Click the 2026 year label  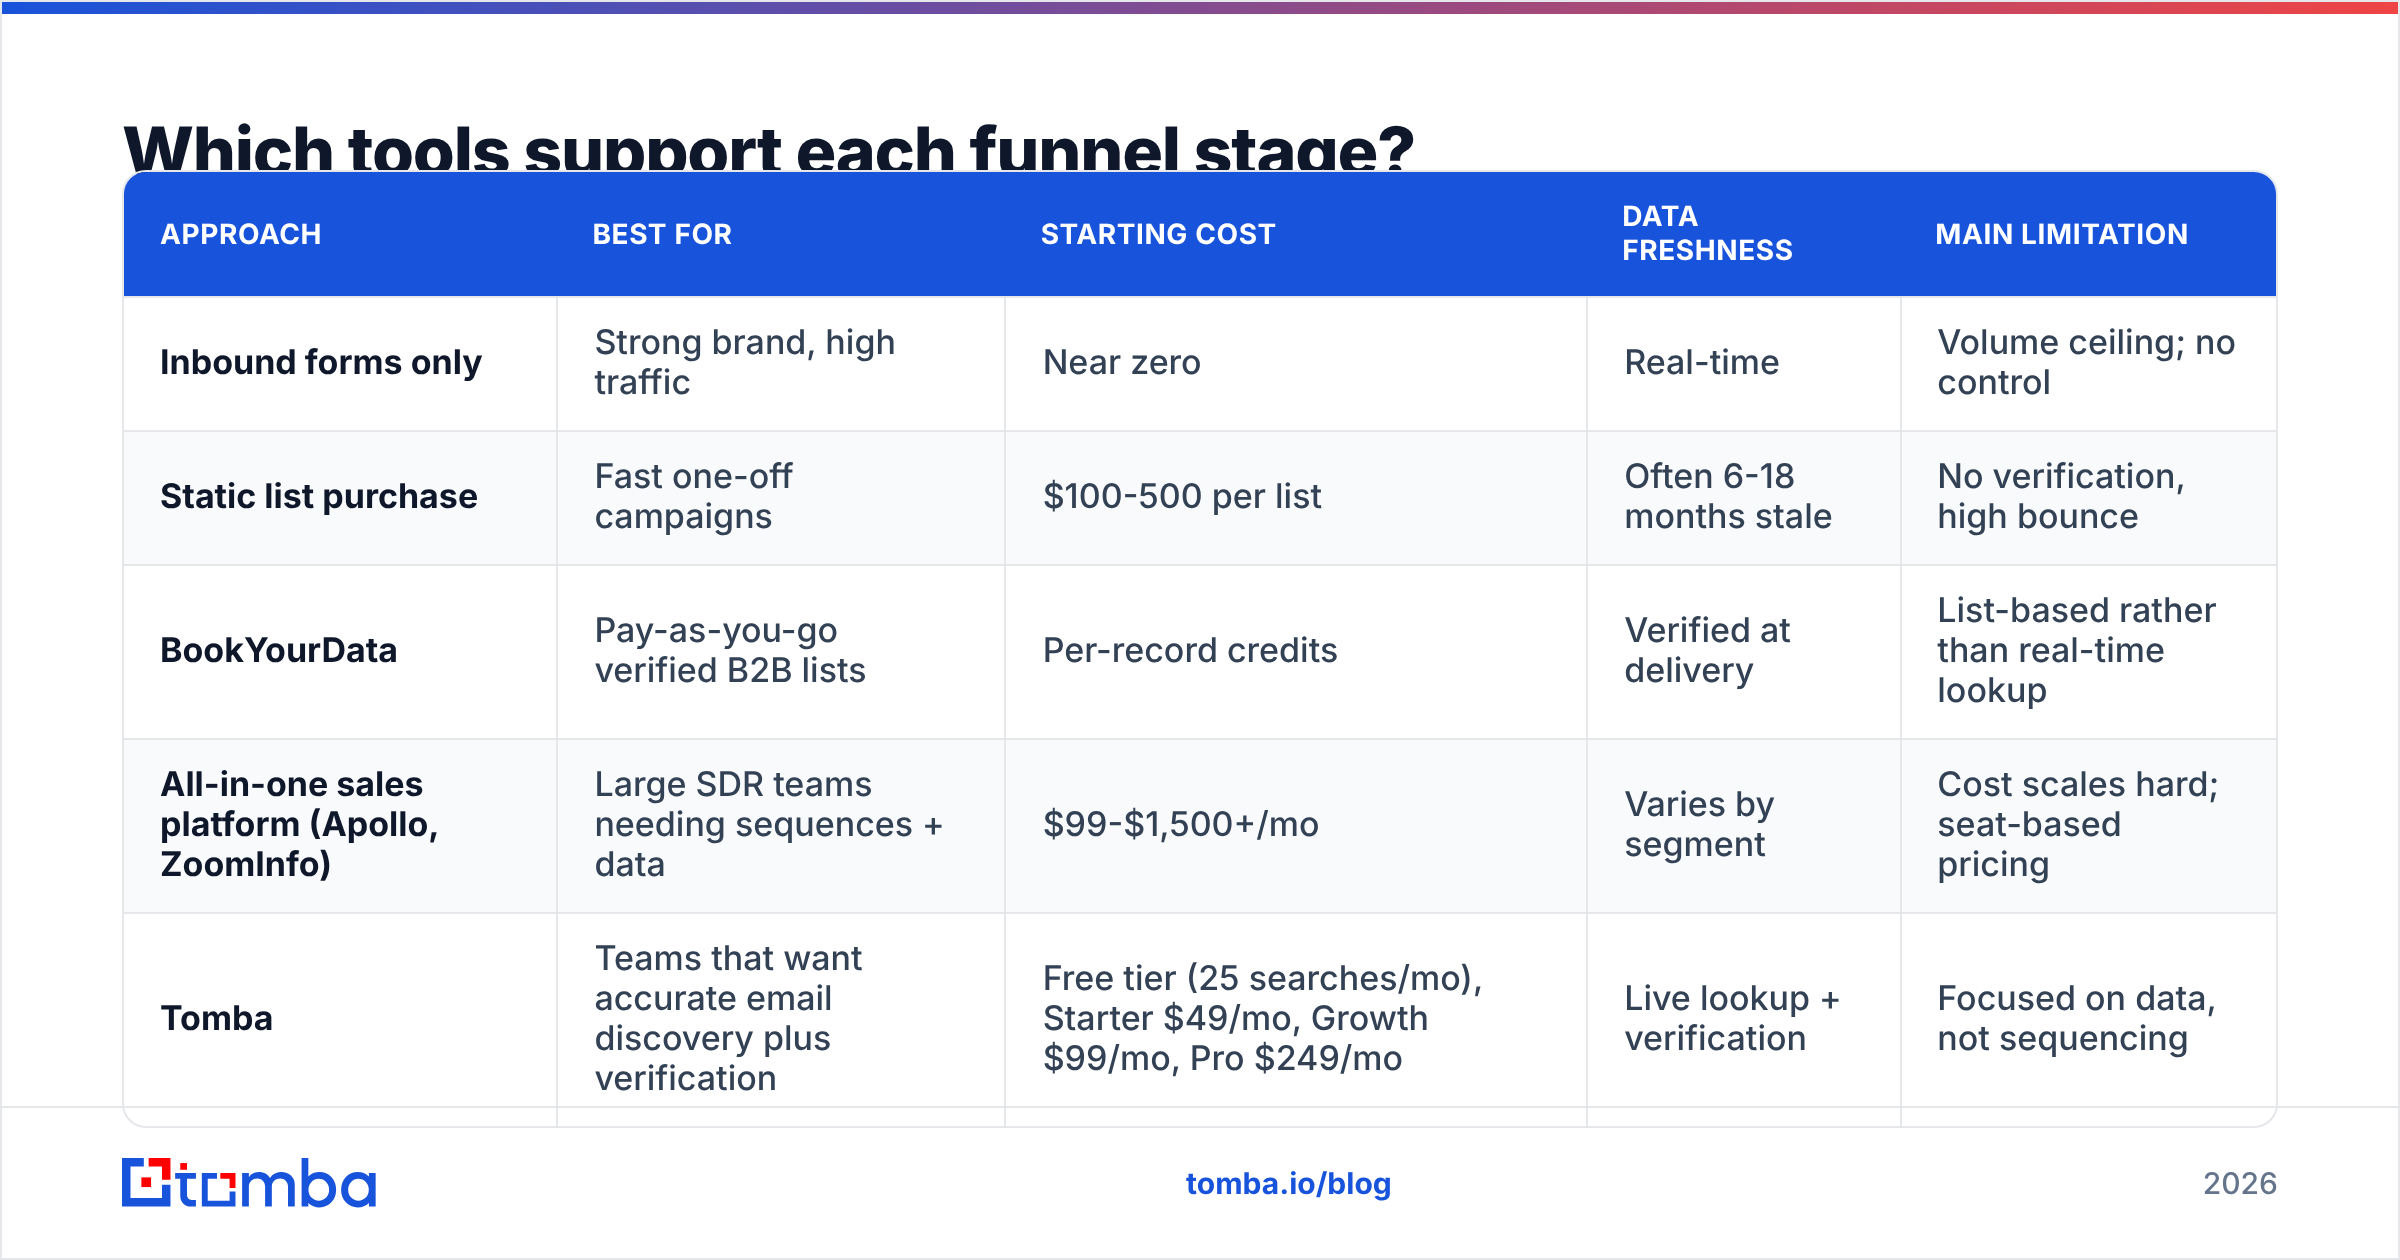(2240, 1184)
